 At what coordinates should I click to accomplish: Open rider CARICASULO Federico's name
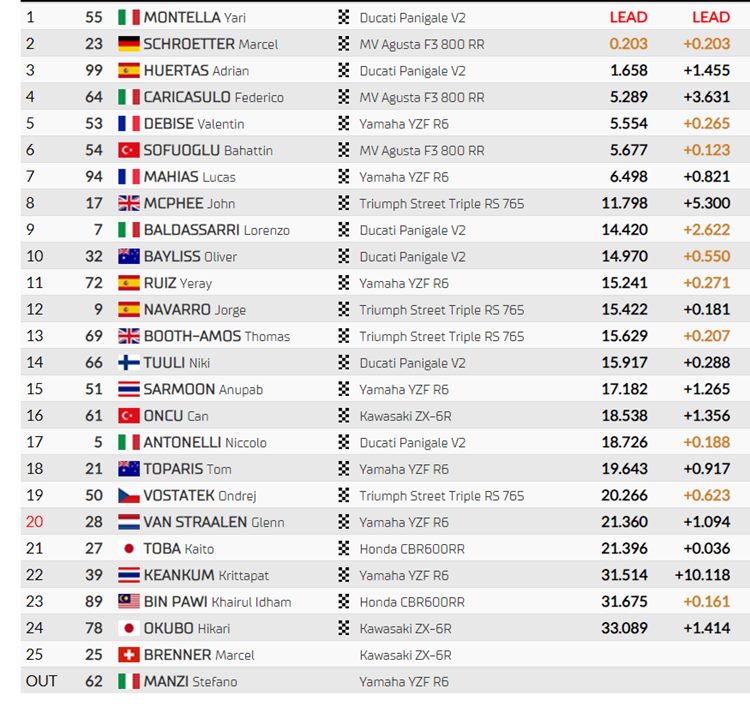(x=214, y=97)
